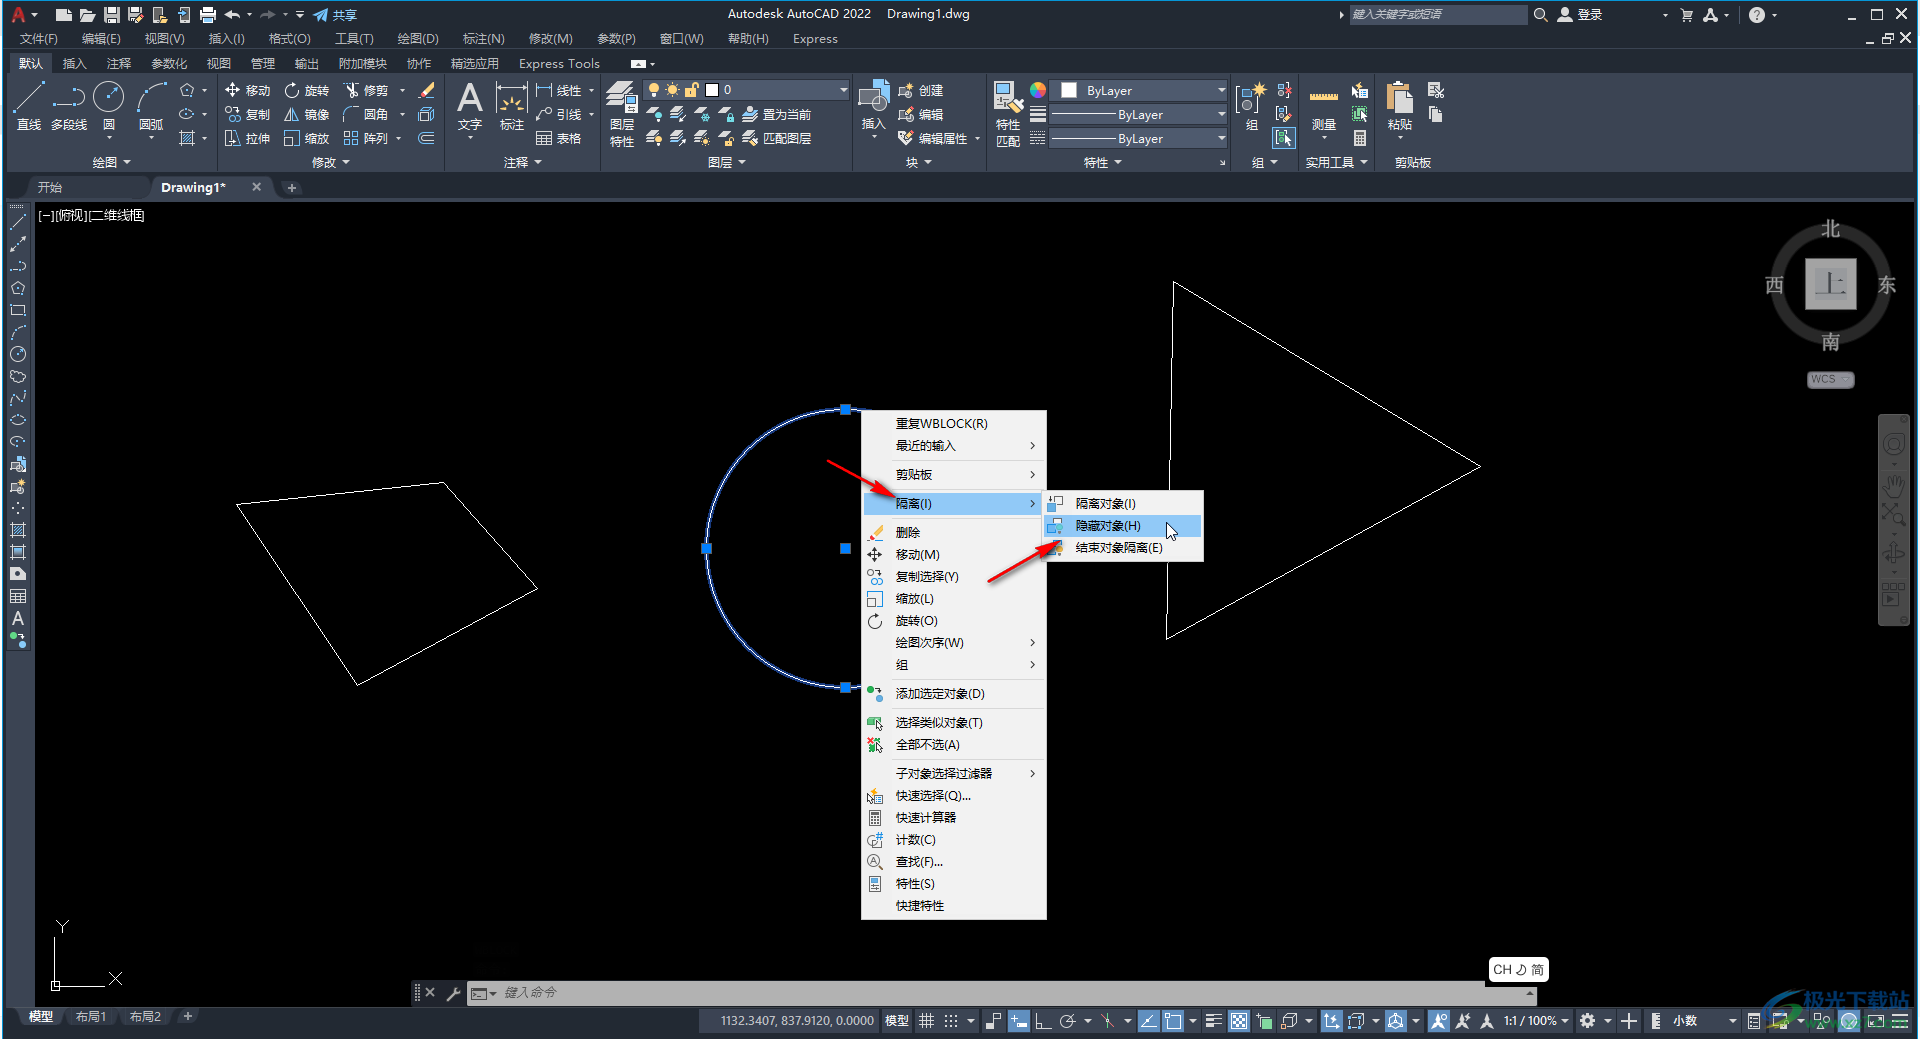Expand the 图层 panel flyout

(727, 162)
